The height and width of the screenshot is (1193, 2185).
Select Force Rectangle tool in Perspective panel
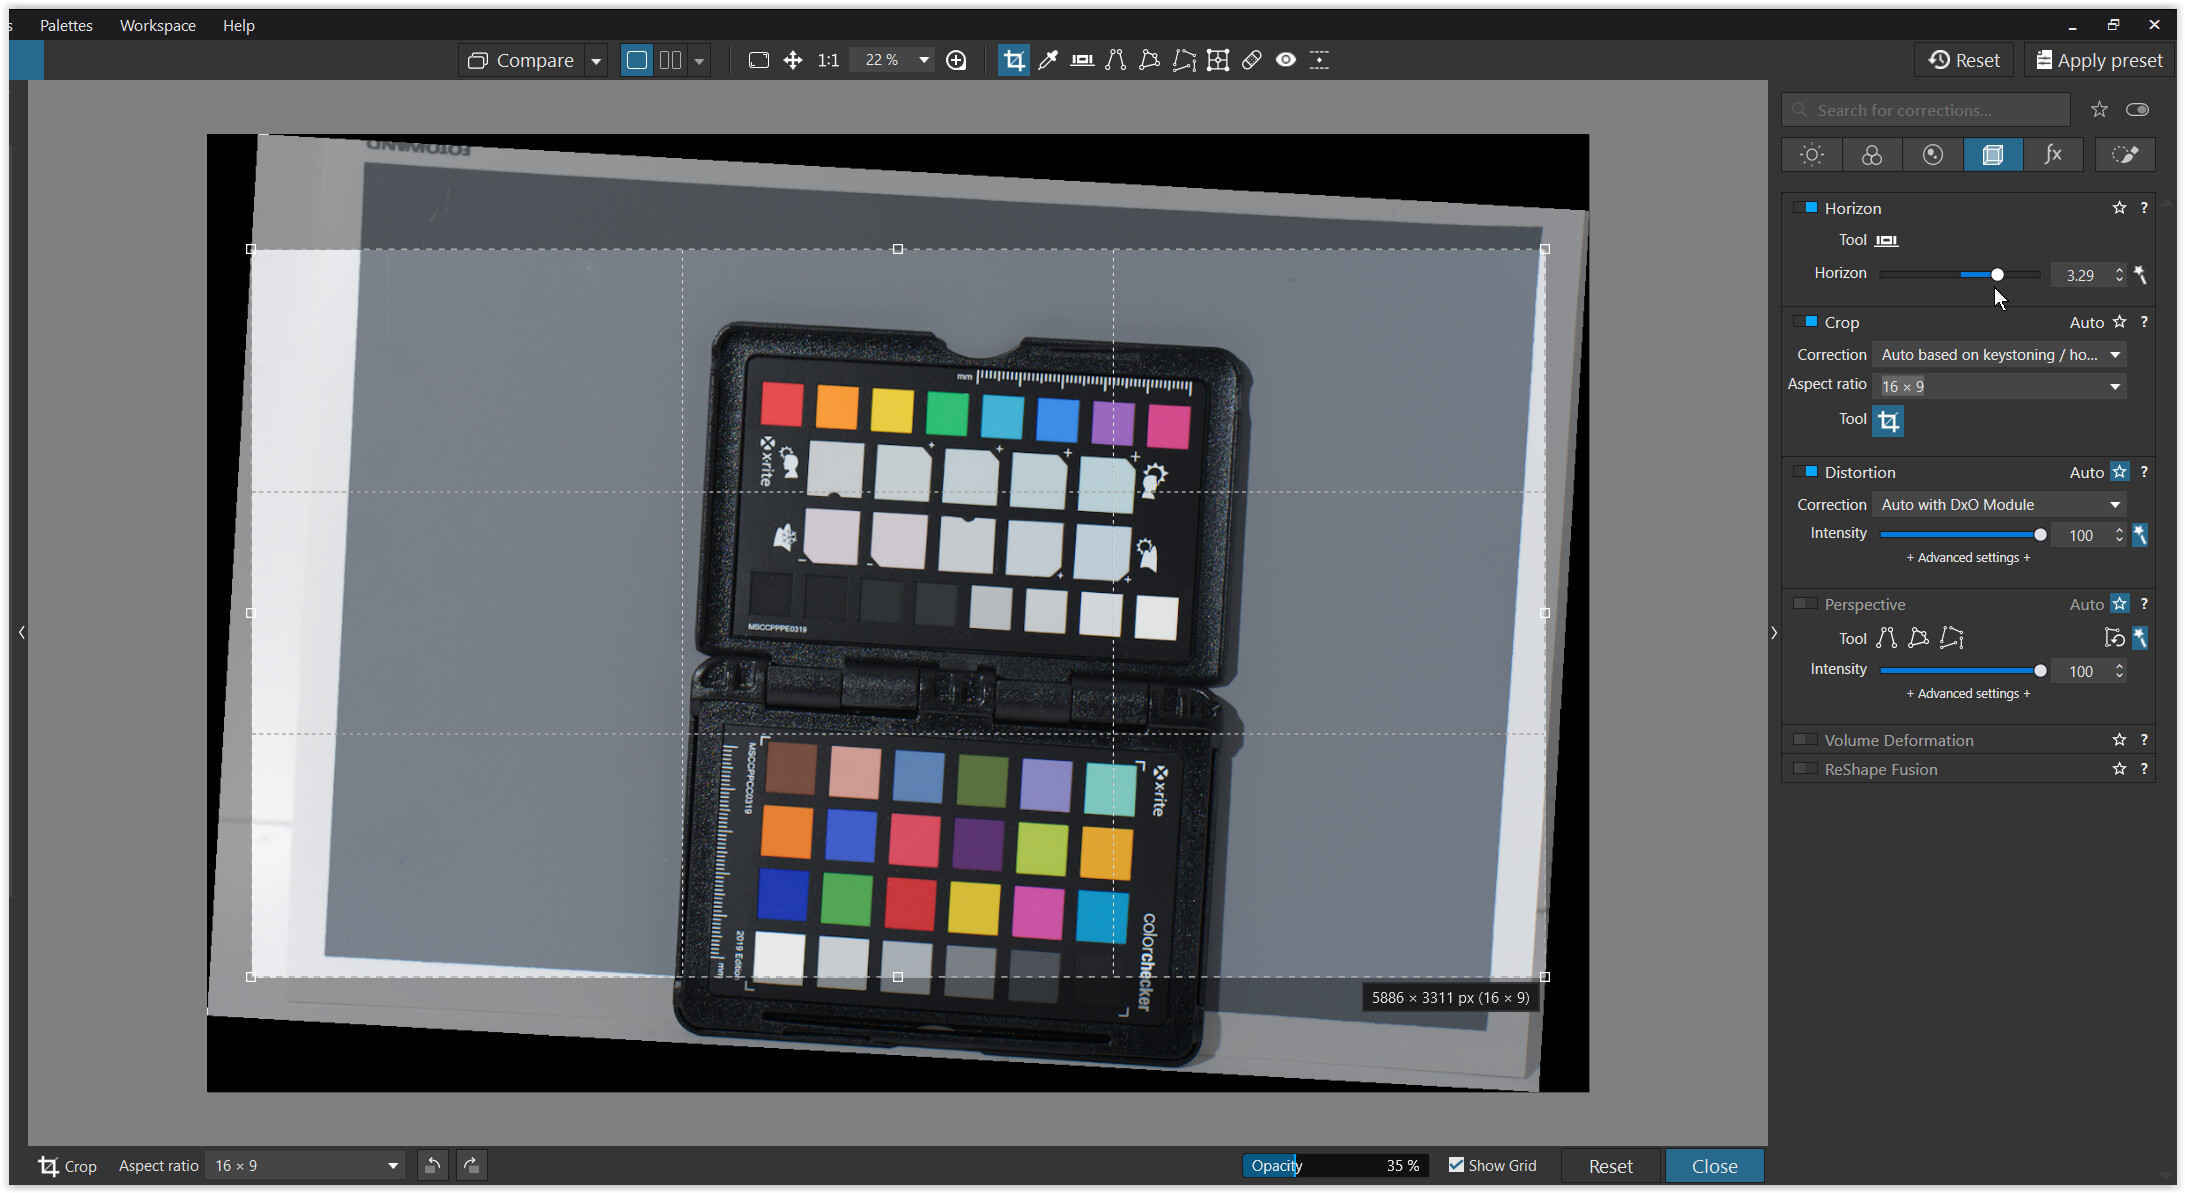[x=1918, y=638]
